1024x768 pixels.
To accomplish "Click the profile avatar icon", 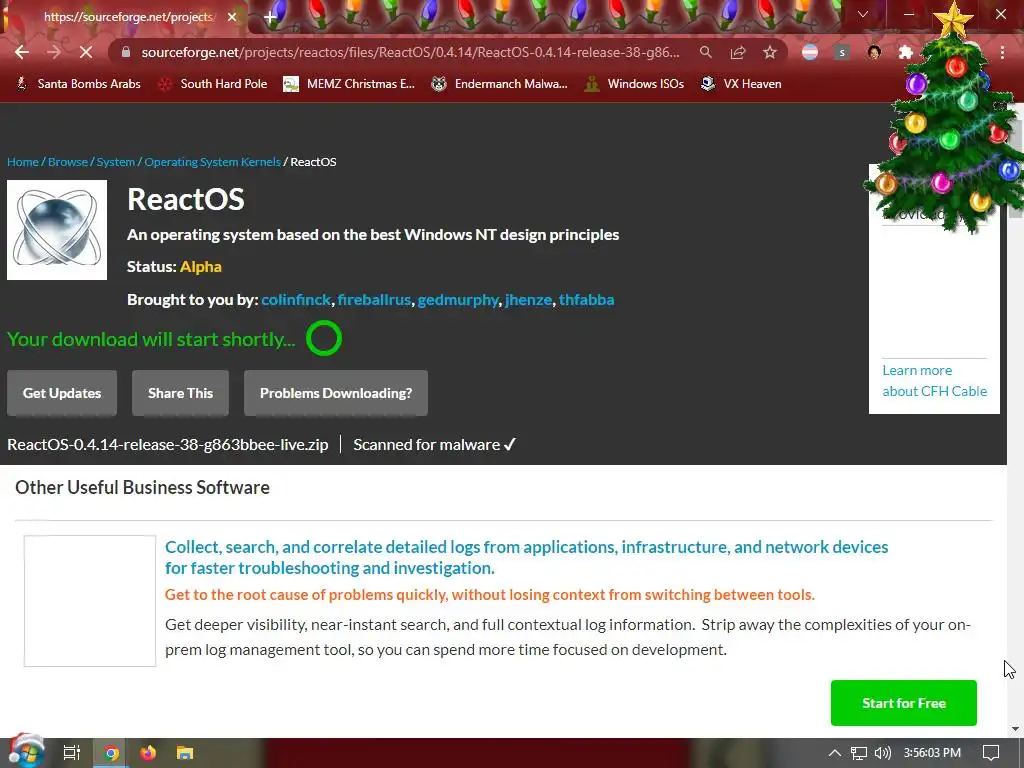I will (874, 52).
